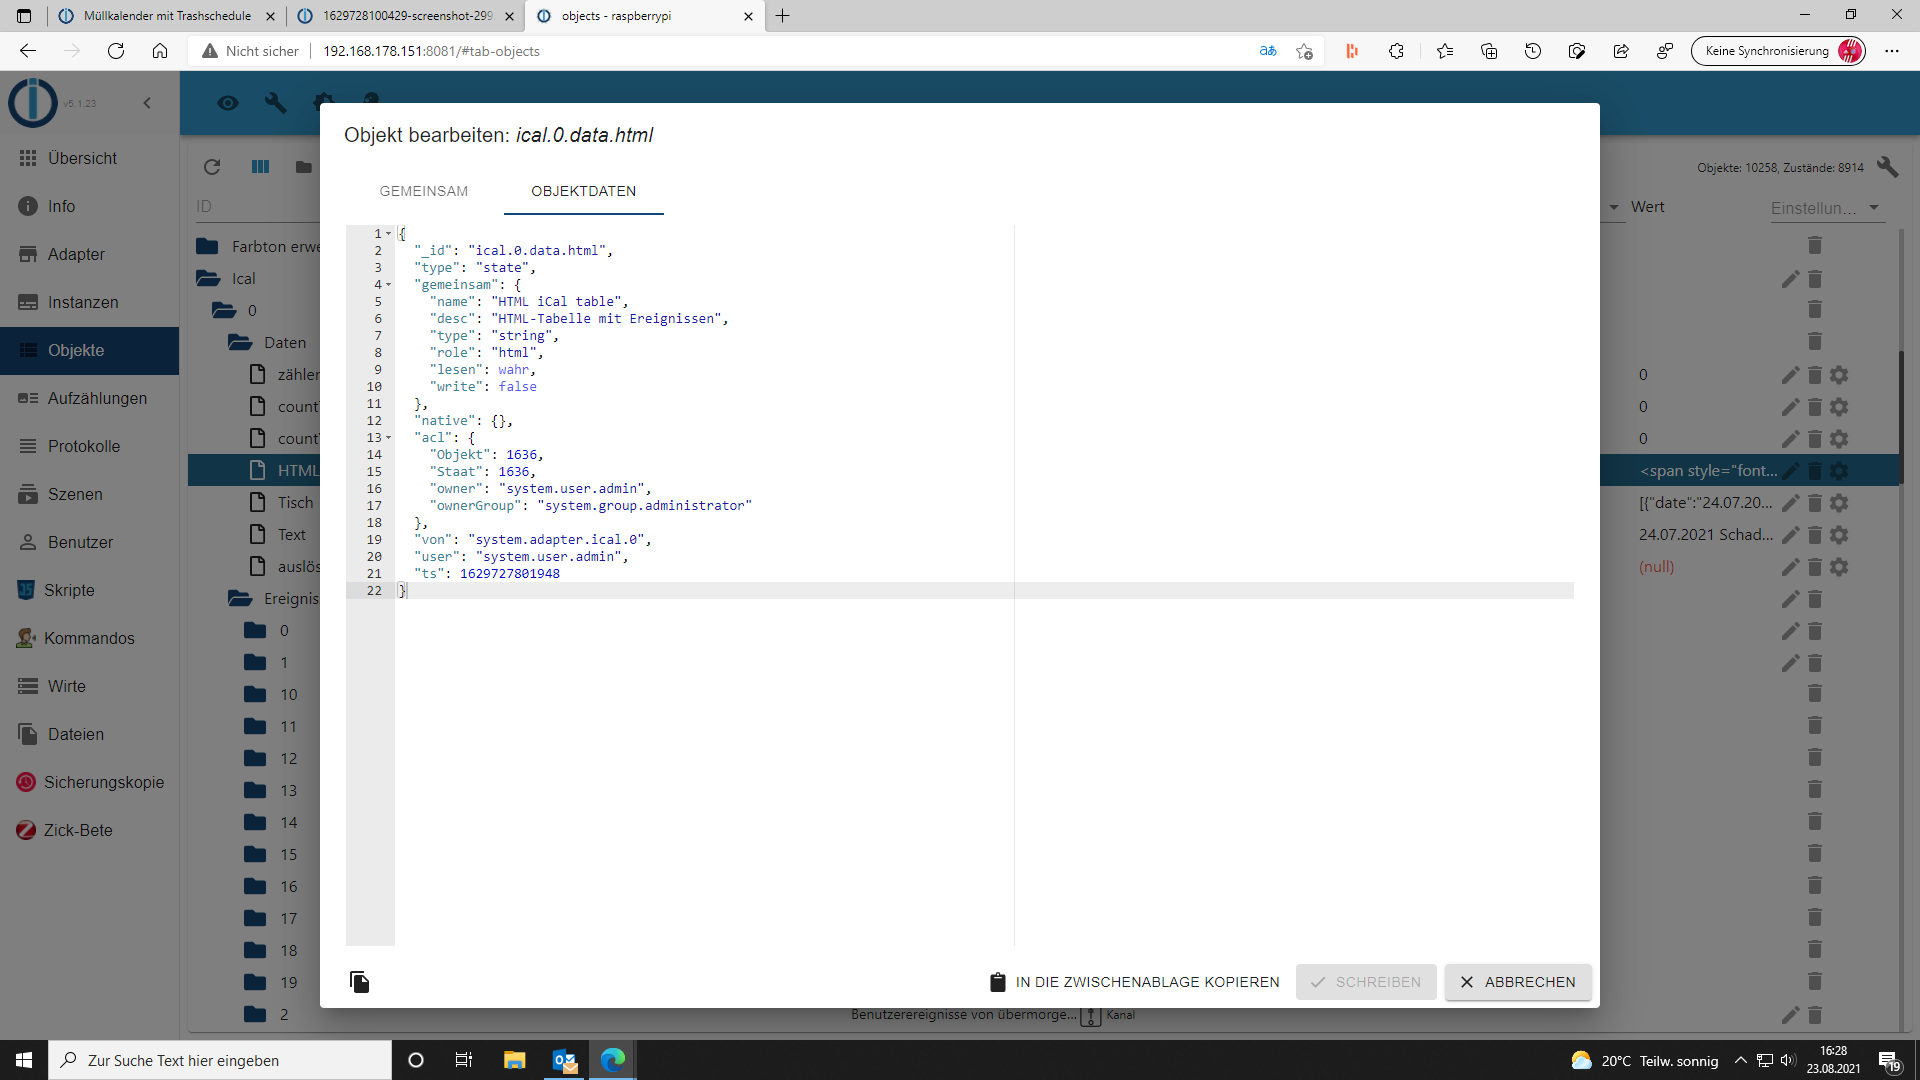Click refresh icon in objects toolbar
Screen dimensions: 1920x1080
tap(212, 167)
